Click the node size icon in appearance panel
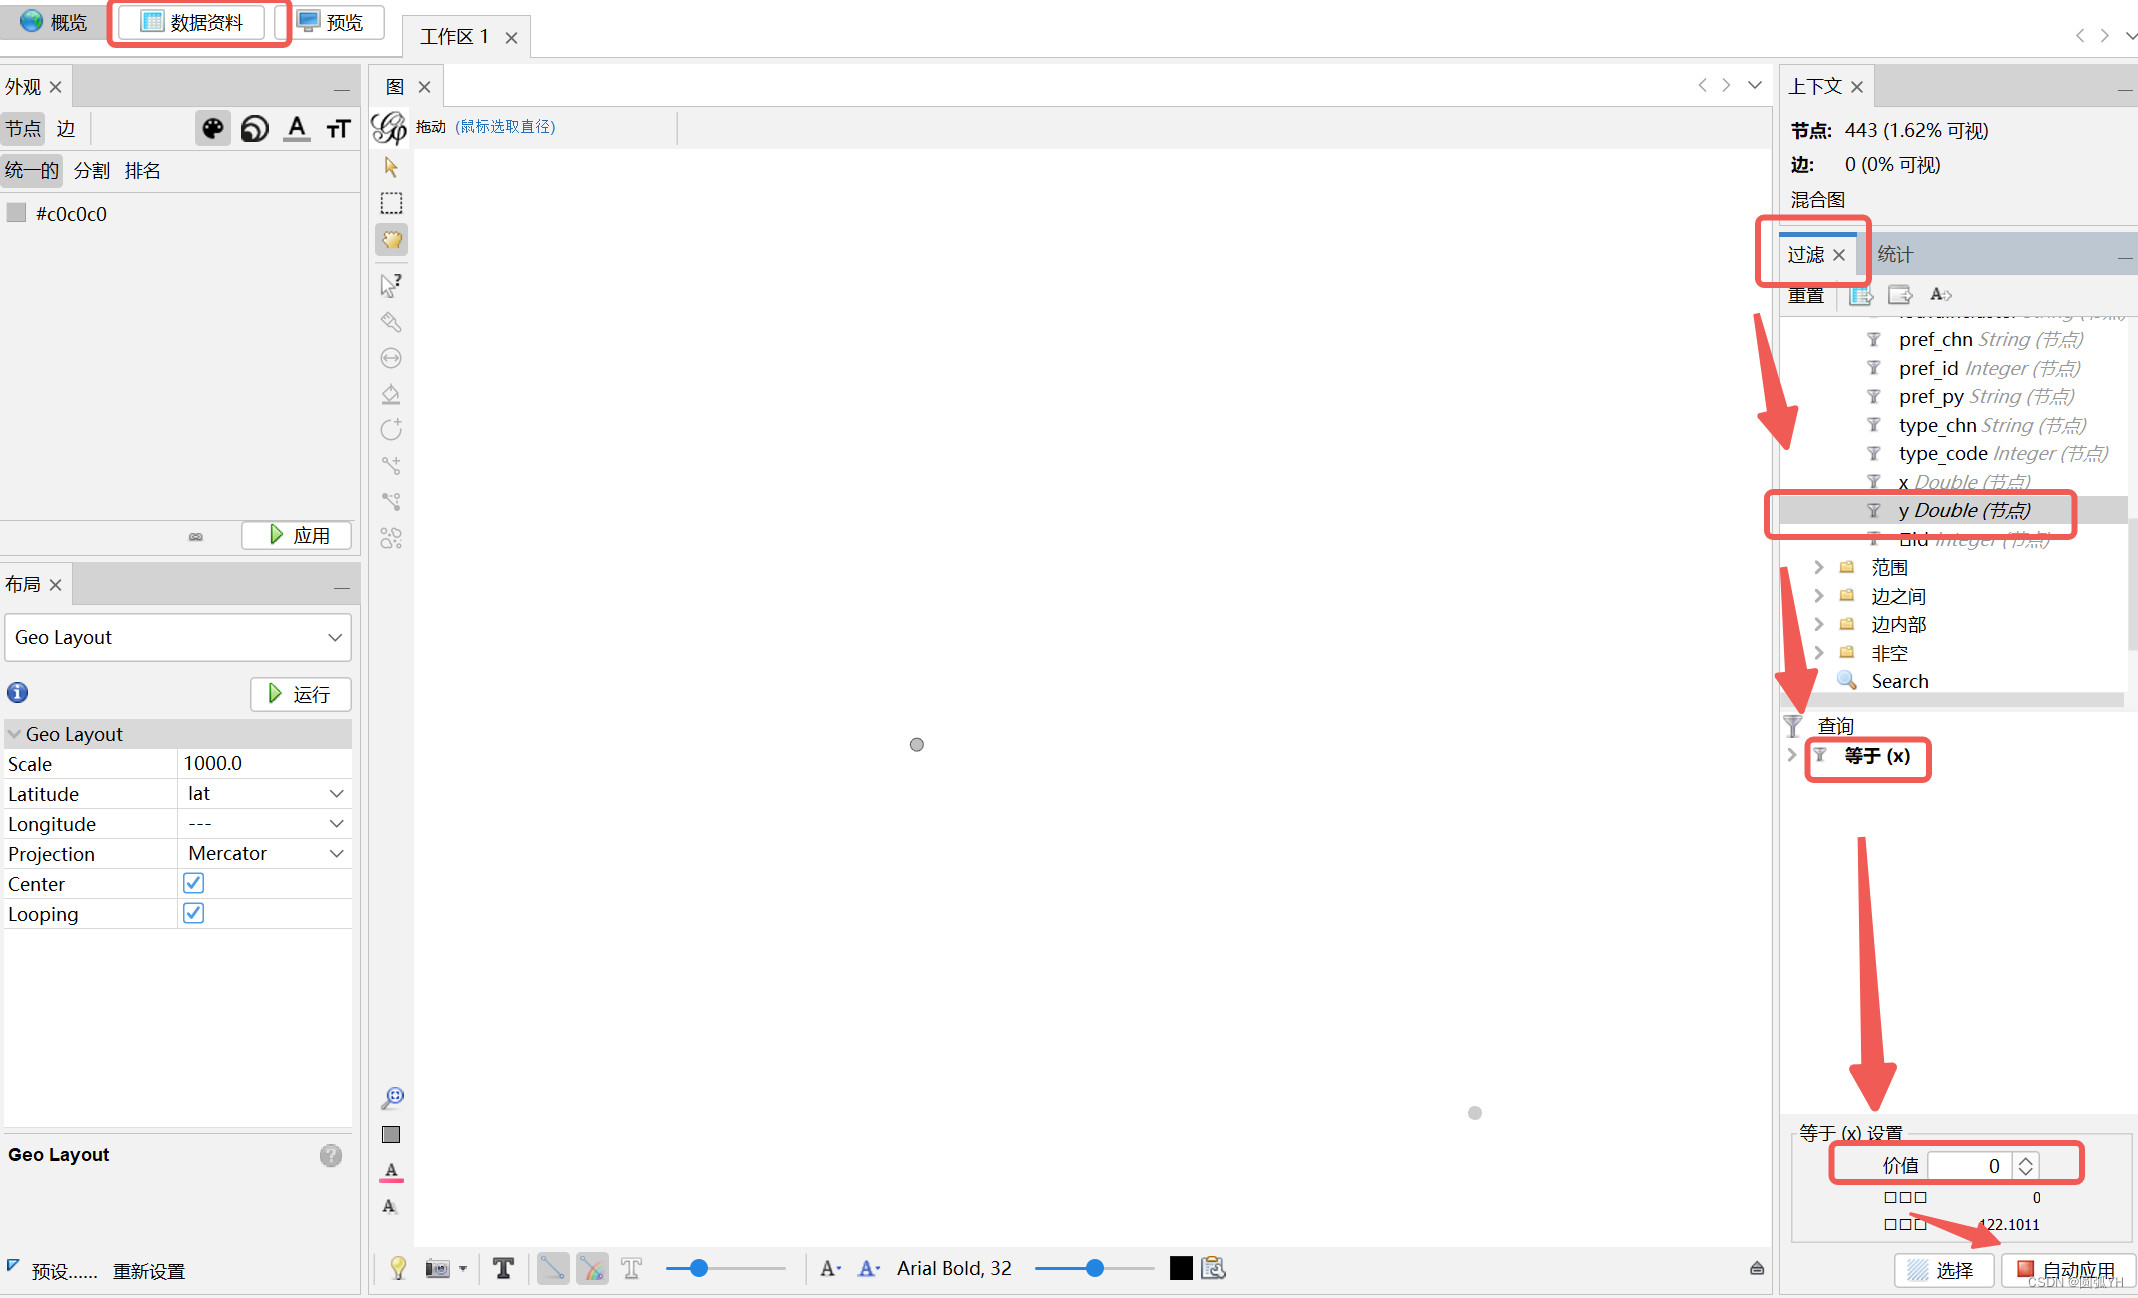The image size is (2138, 1298). pos(255,128)
